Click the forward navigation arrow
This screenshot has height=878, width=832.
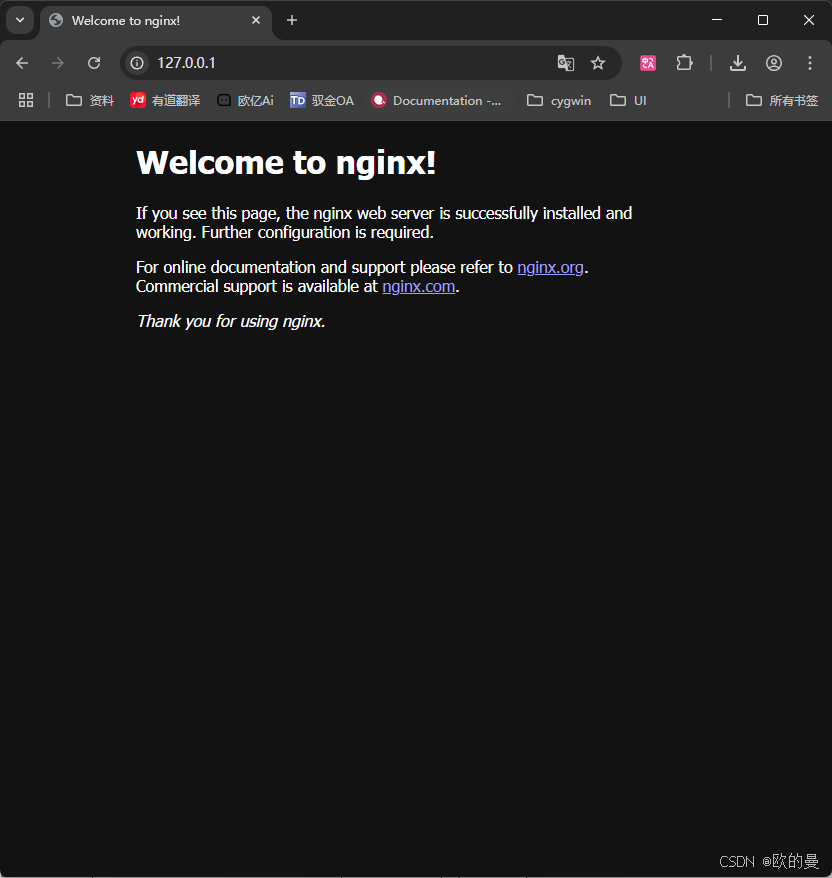click(x=58, y=63)
